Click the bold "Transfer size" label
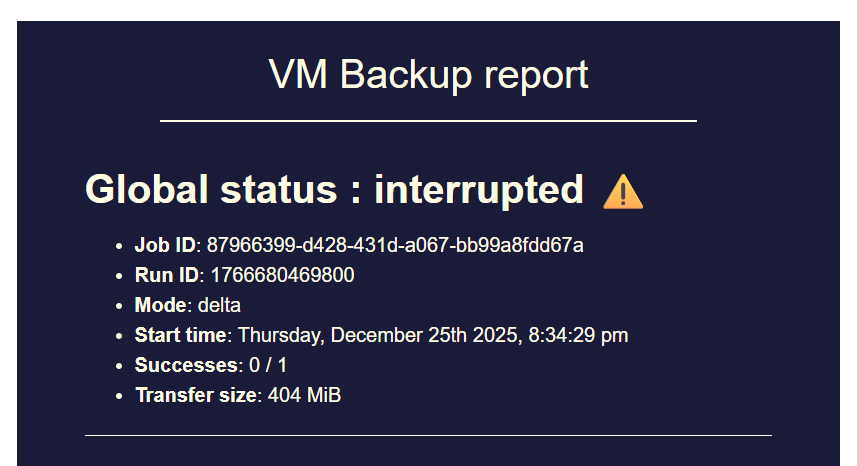 (195, 395)
